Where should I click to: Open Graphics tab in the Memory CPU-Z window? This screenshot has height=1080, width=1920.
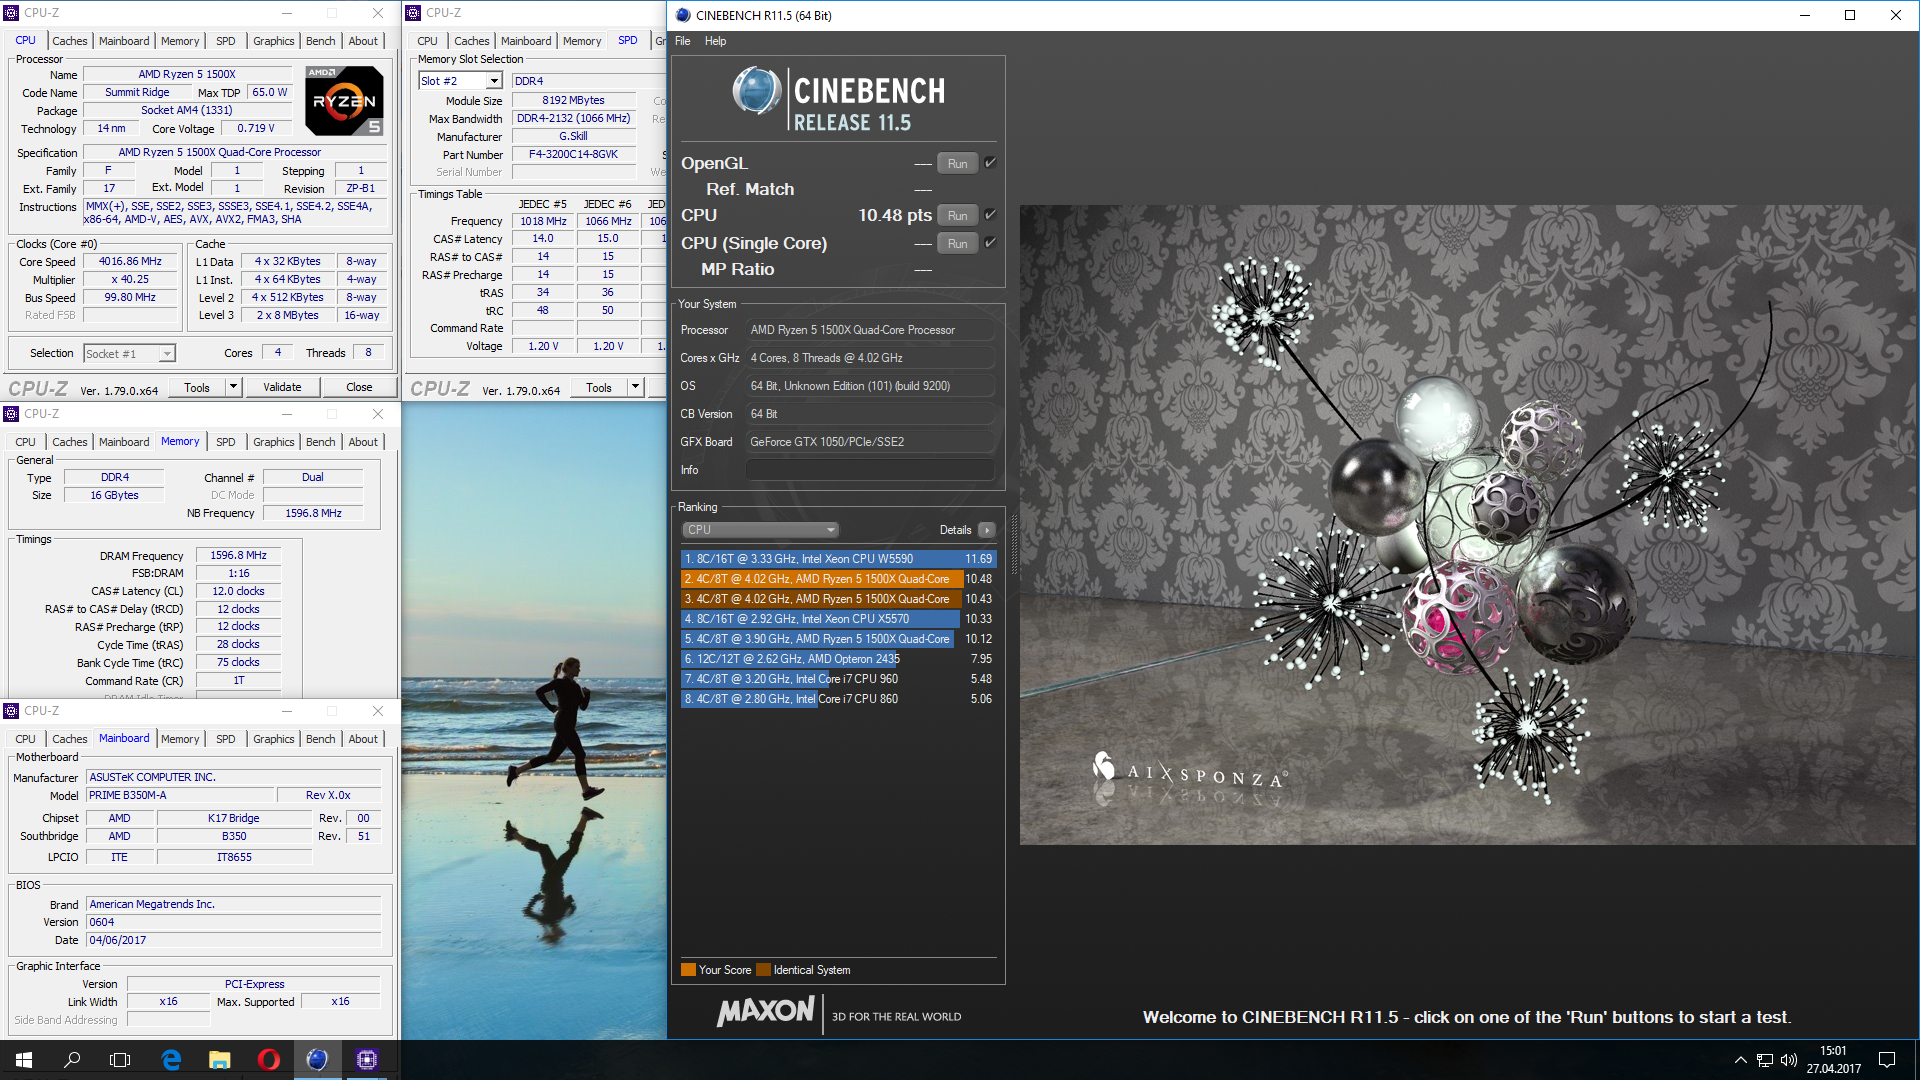pyautogui.click(x=273, y=442)
